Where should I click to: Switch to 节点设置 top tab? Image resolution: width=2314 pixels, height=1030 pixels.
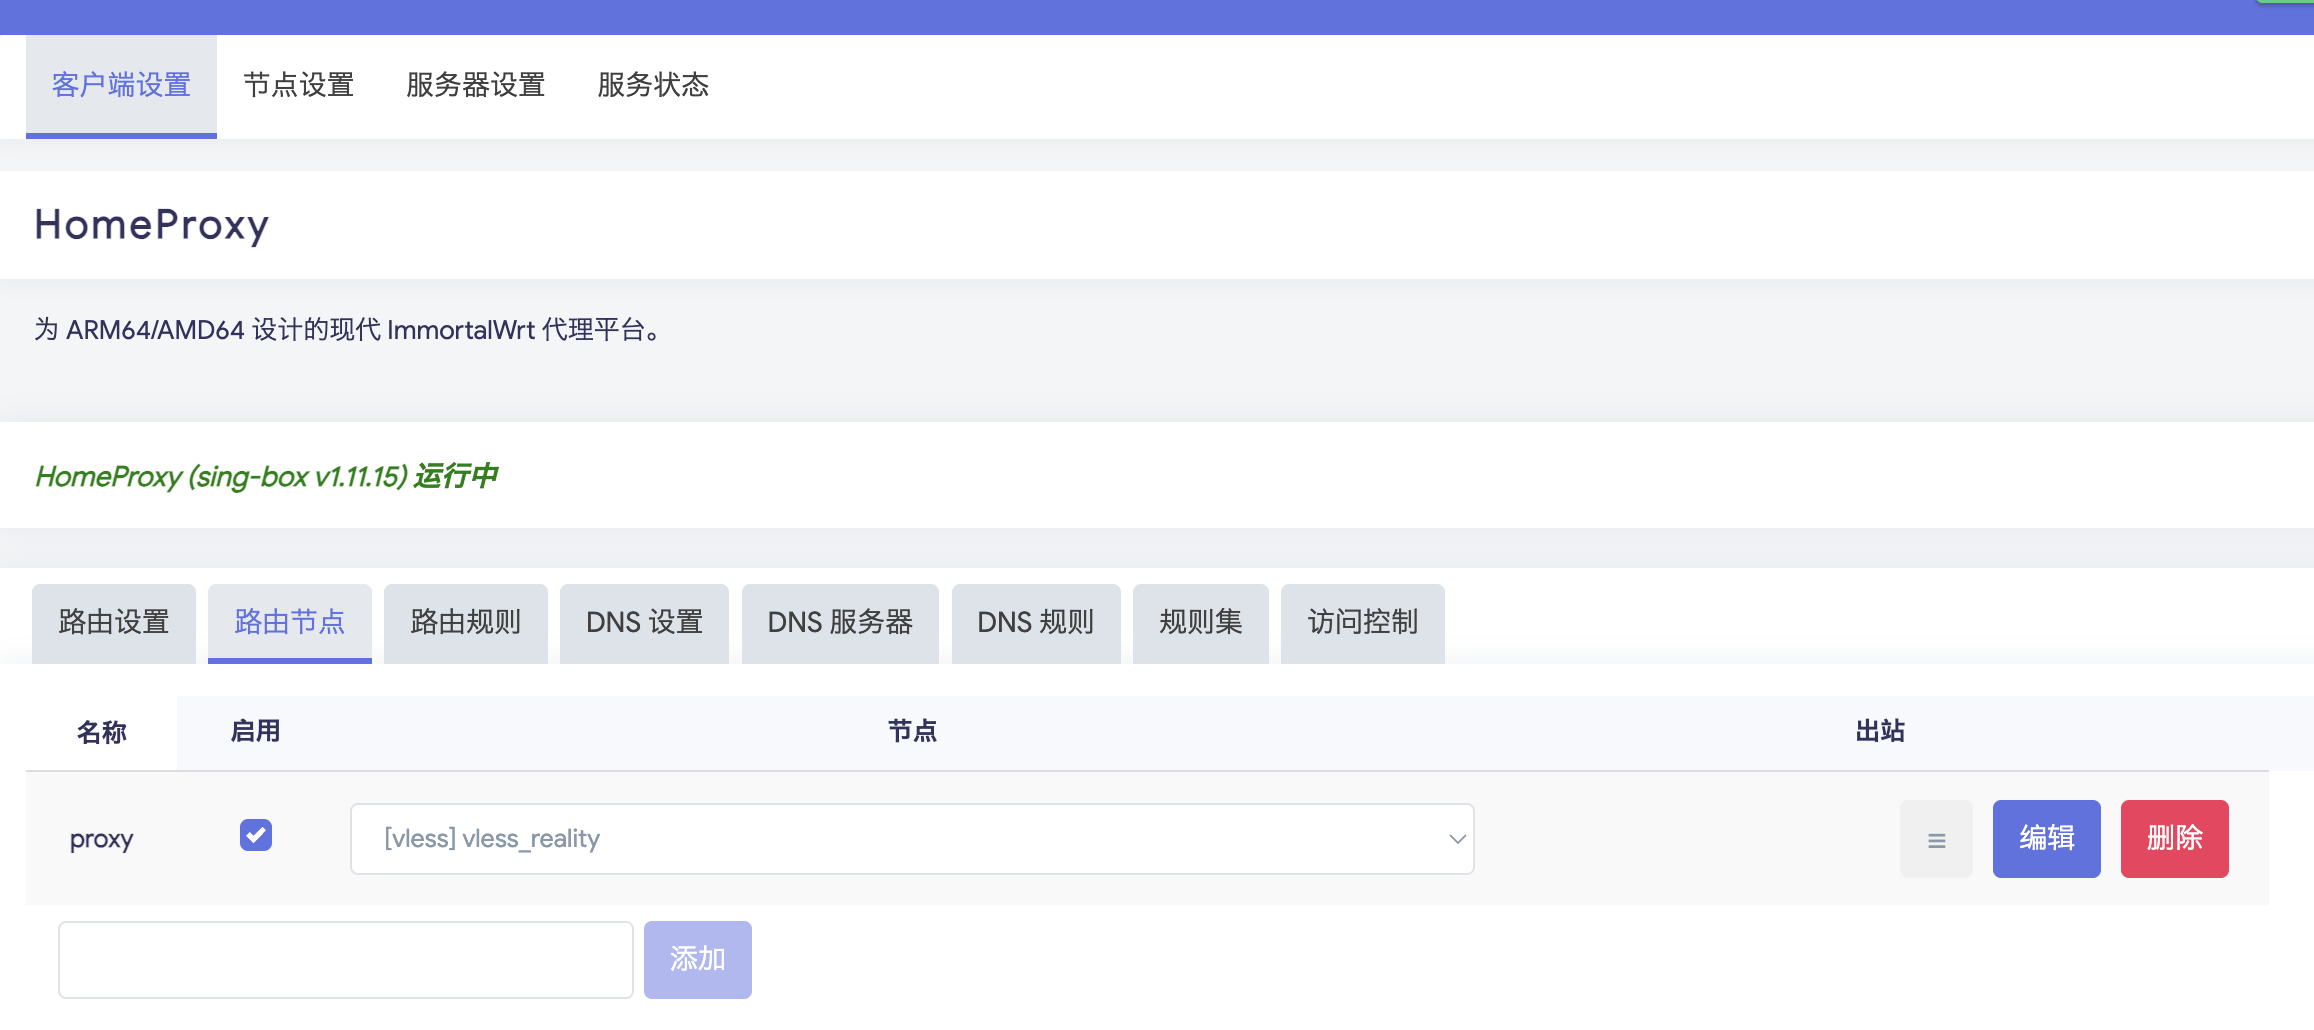point(298,85)
